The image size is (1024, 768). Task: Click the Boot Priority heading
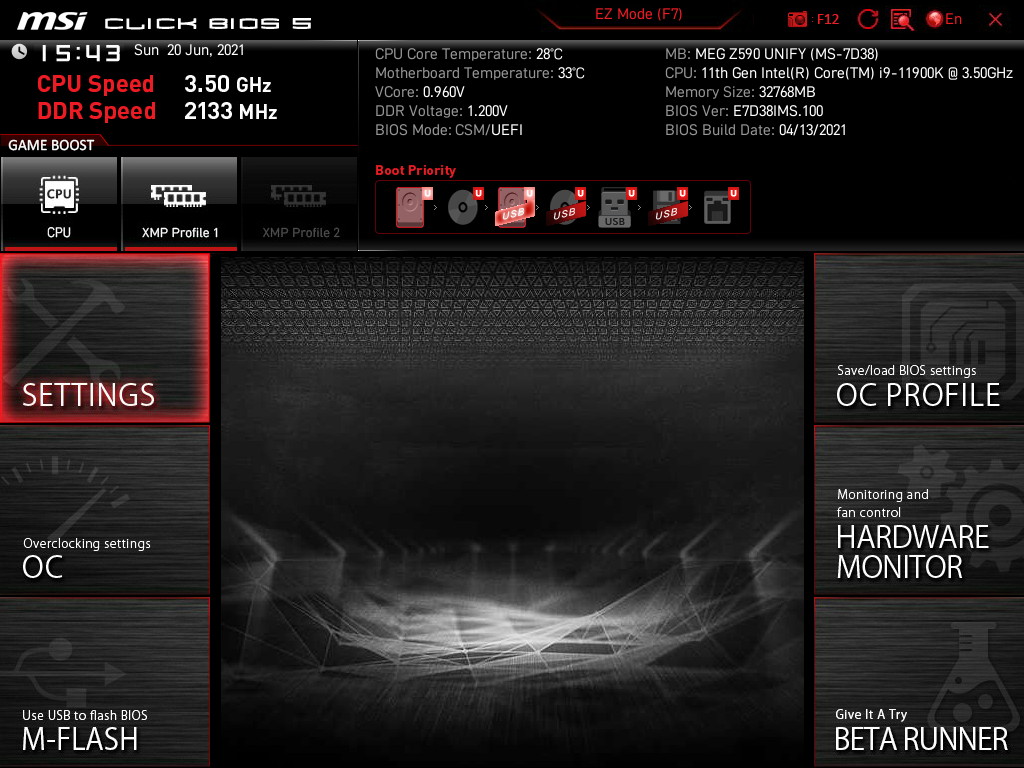pyautogui.click(x=415, y=170)
